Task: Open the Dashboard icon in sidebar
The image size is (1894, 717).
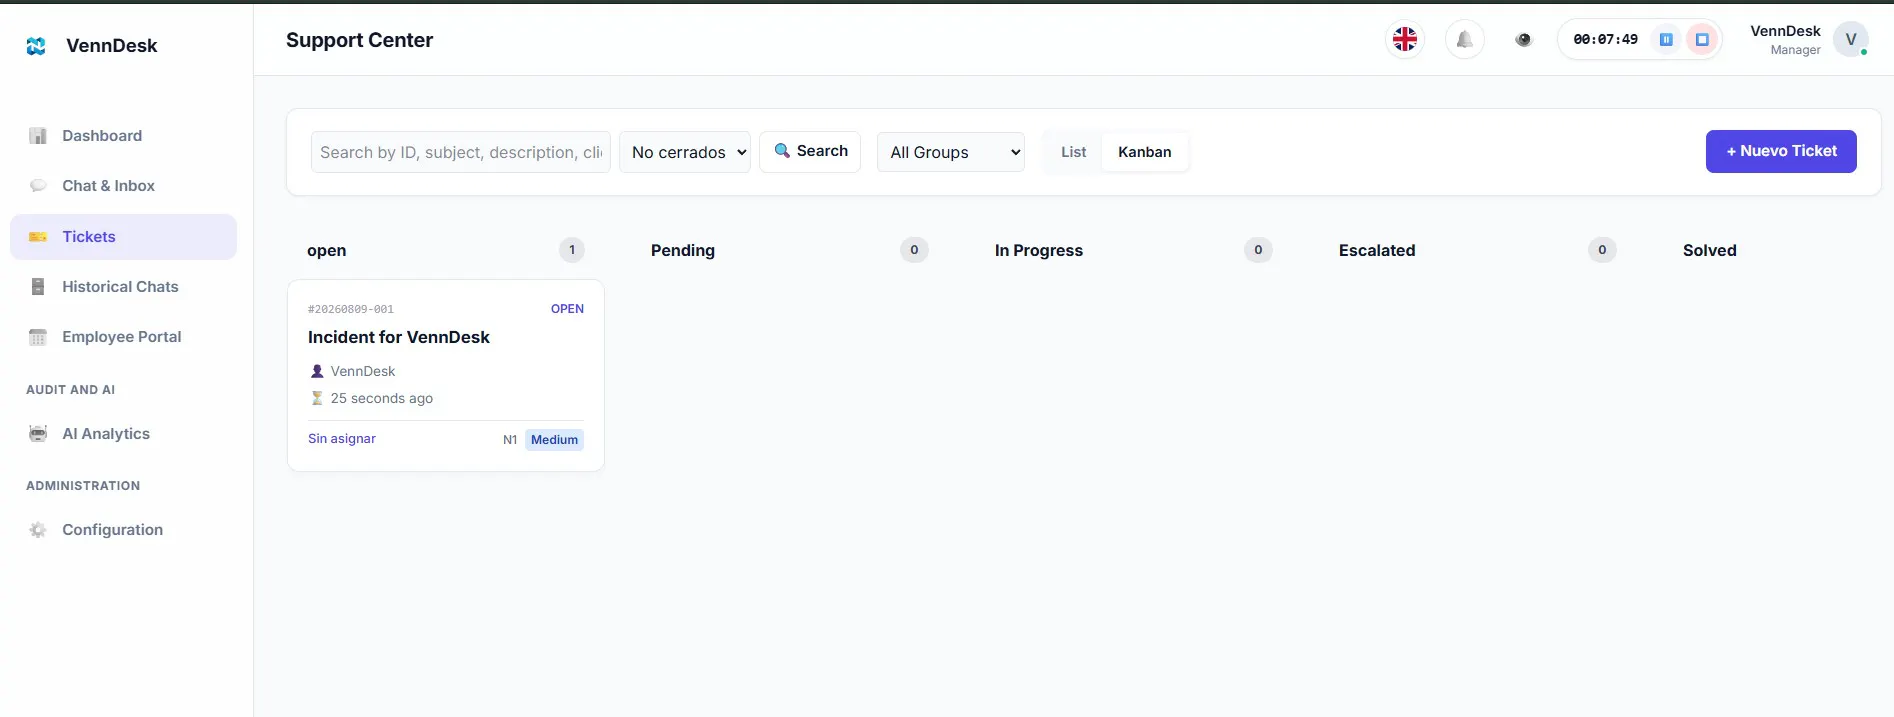Action: (x=38, y=136)
